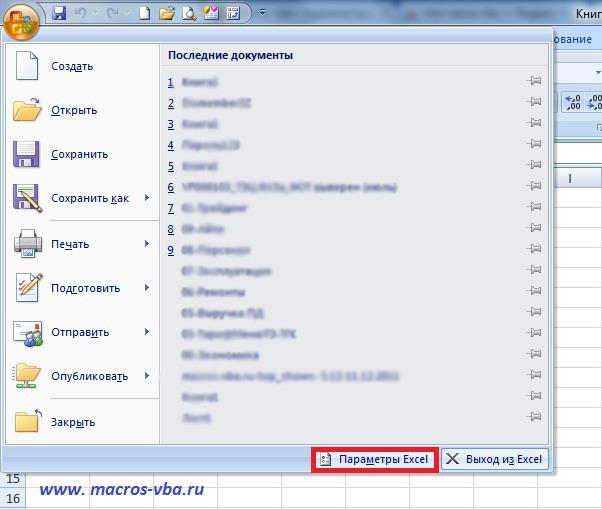The image size is (602, 509).
Task: Choose Создать in the Office menu
Action: click(83, 66)
